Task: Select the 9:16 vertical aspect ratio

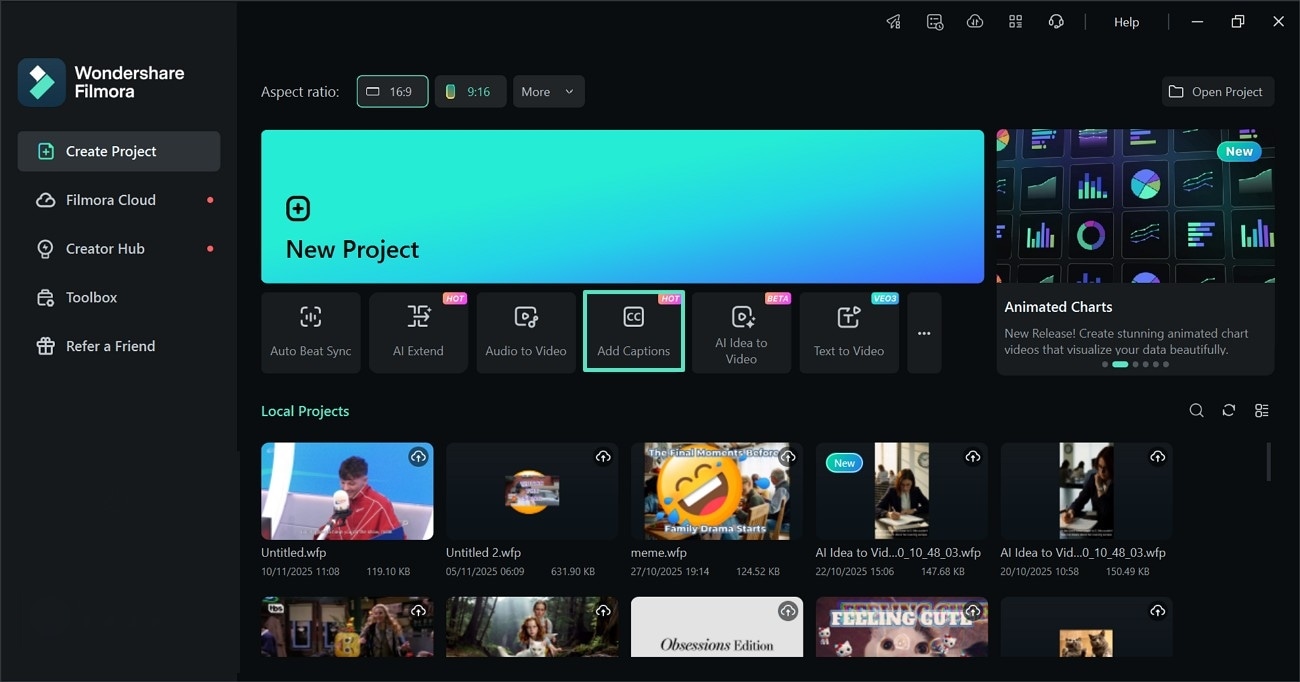Action: tap(470, 91)
